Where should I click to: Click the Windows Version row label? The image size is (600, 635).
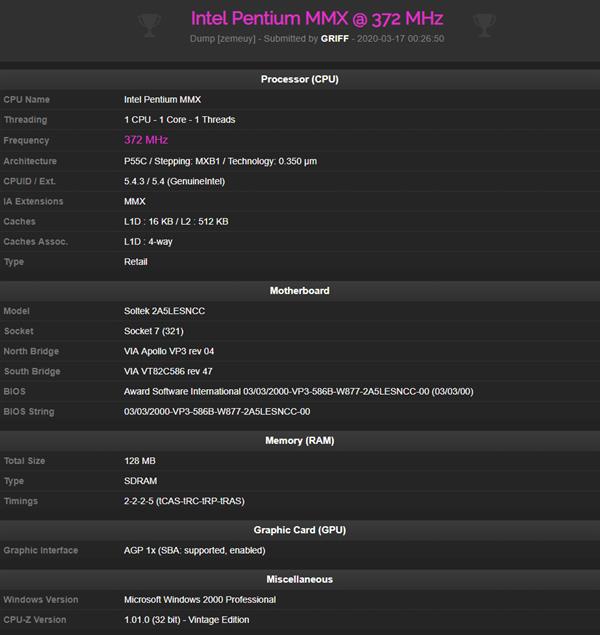click(x=41, y=599)
